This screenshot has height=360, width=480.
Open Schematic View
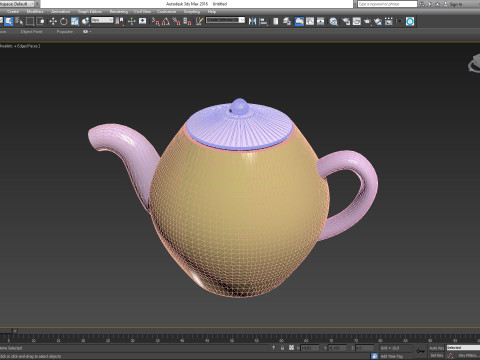coord(321,21)
